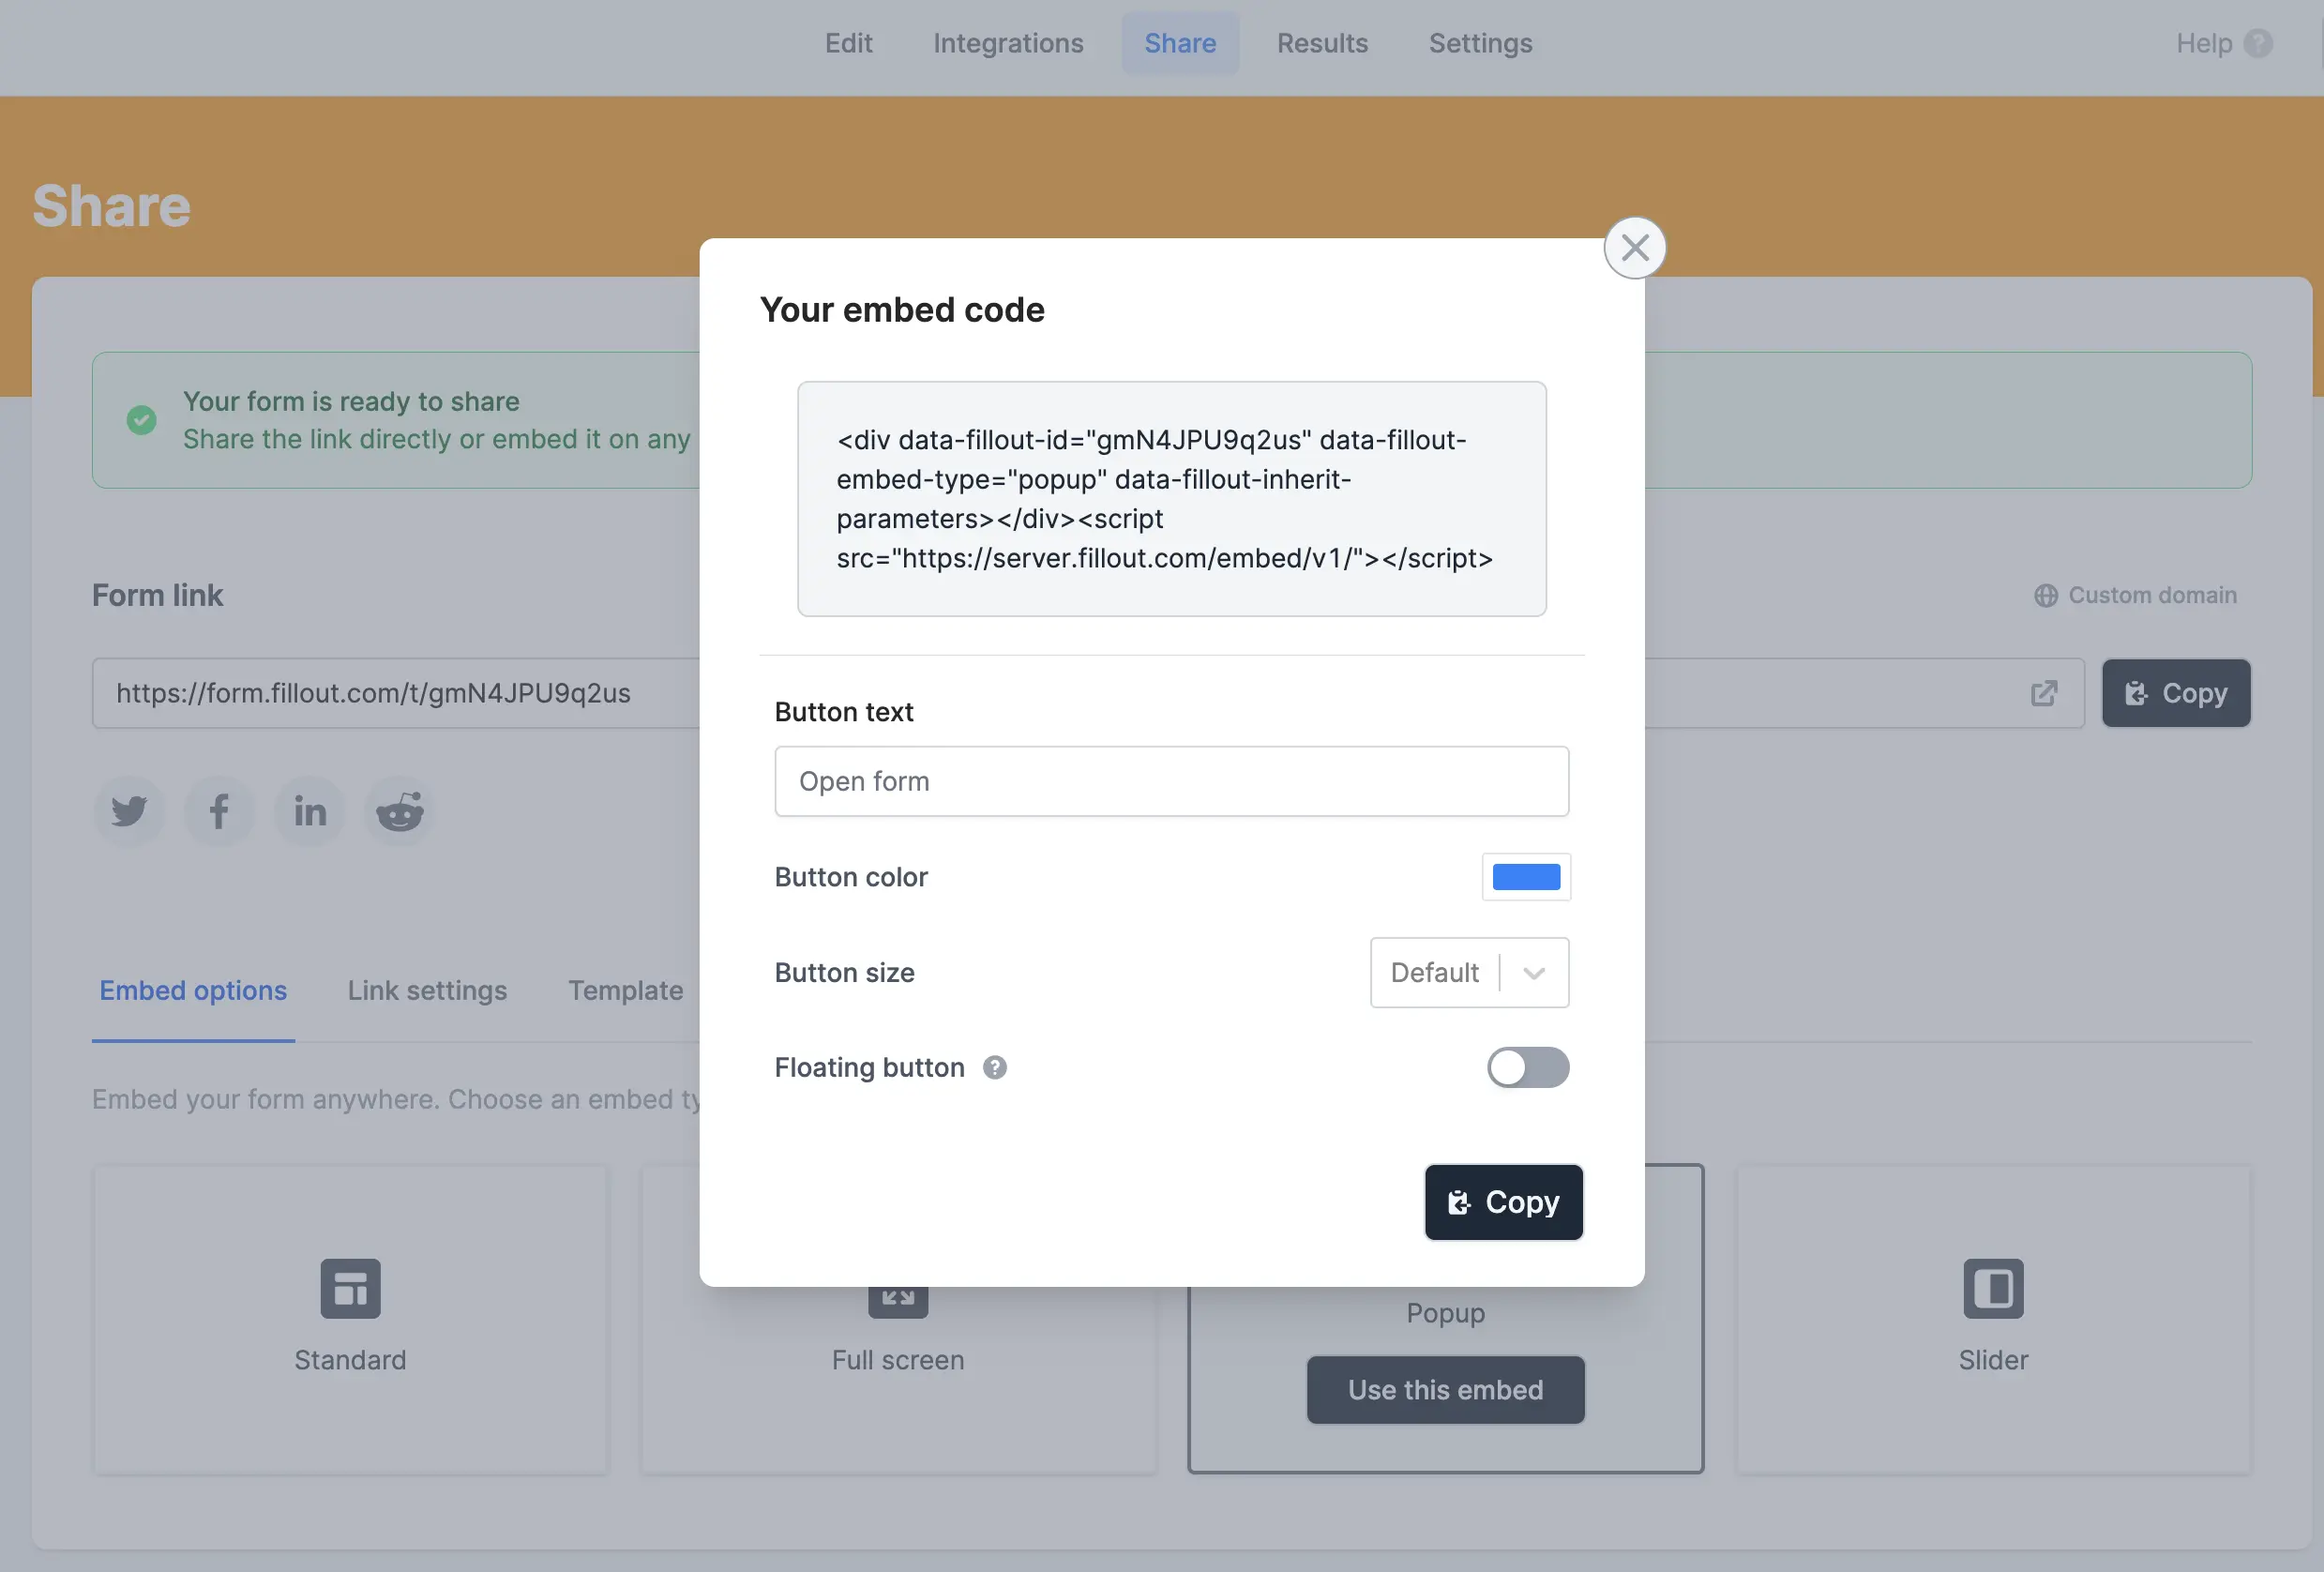Navigate to Integrations
Screen dimensions: 2324x1572
(x=1008, y=43)
